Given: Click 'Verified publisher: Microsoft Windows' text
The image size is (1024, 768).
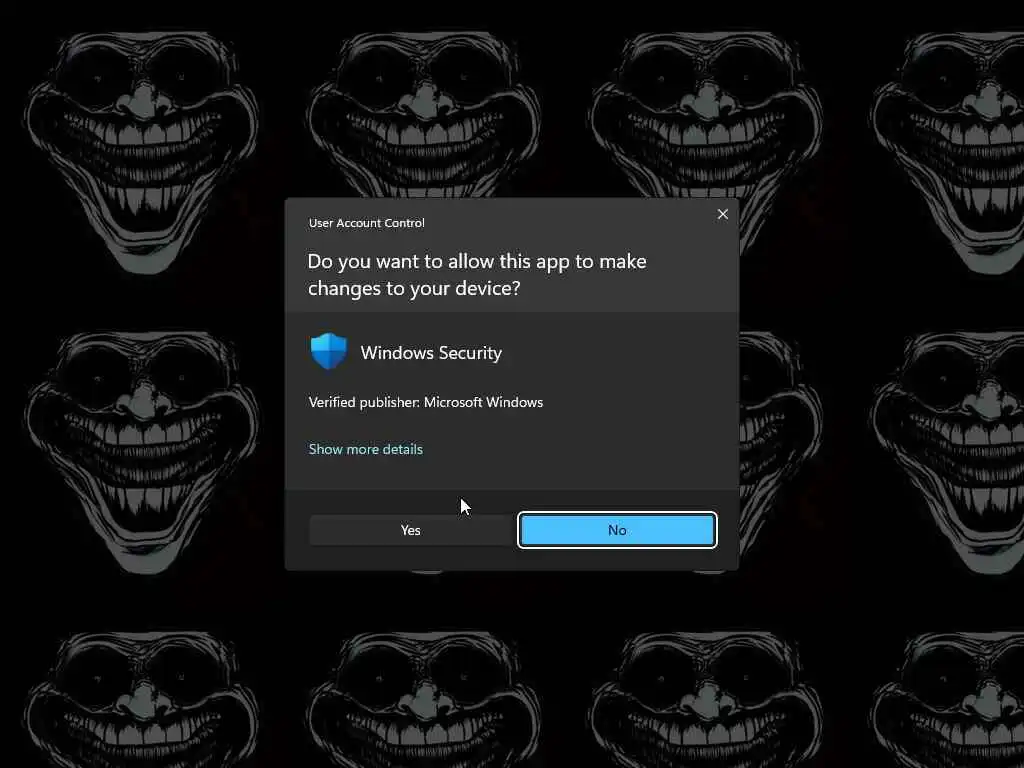Looking at the screenshot, I should point(426,402).
